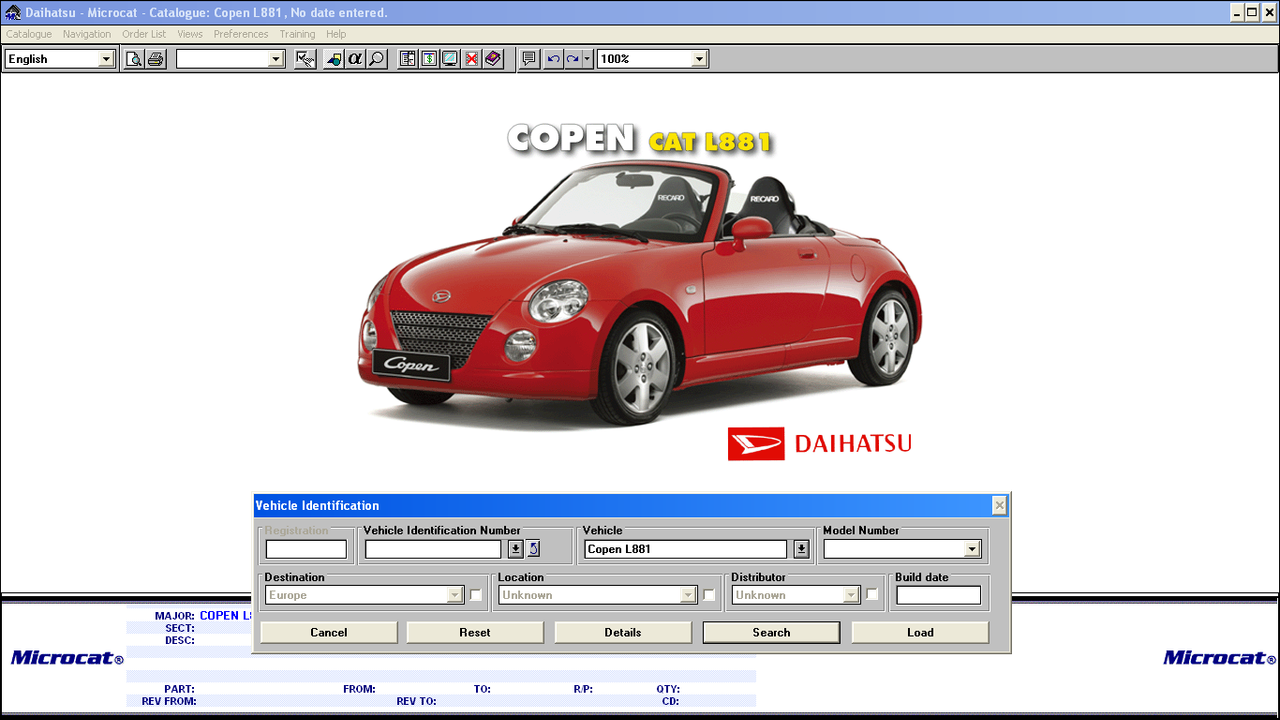Click the blue VIN refresh icon

[534, 548]
